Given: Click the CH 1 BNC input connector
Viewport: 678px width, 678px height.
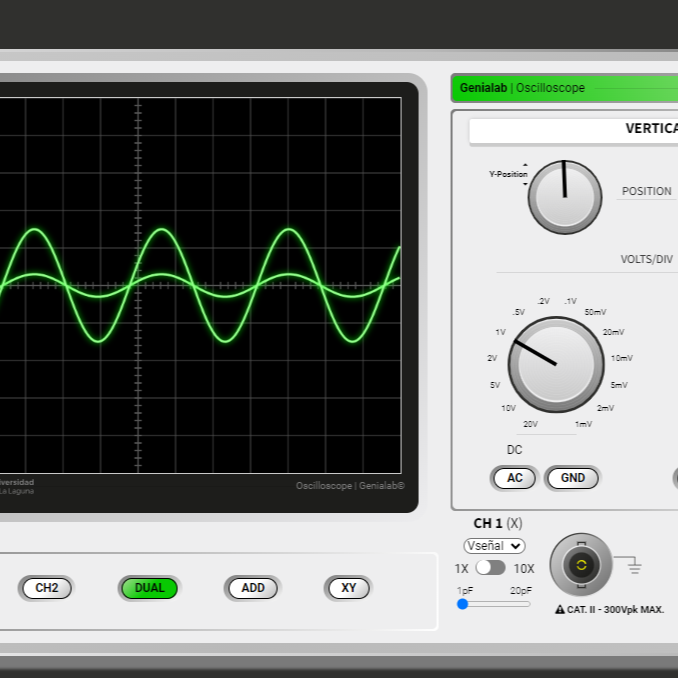Looking at the screenshot, I should click(580, 566).
